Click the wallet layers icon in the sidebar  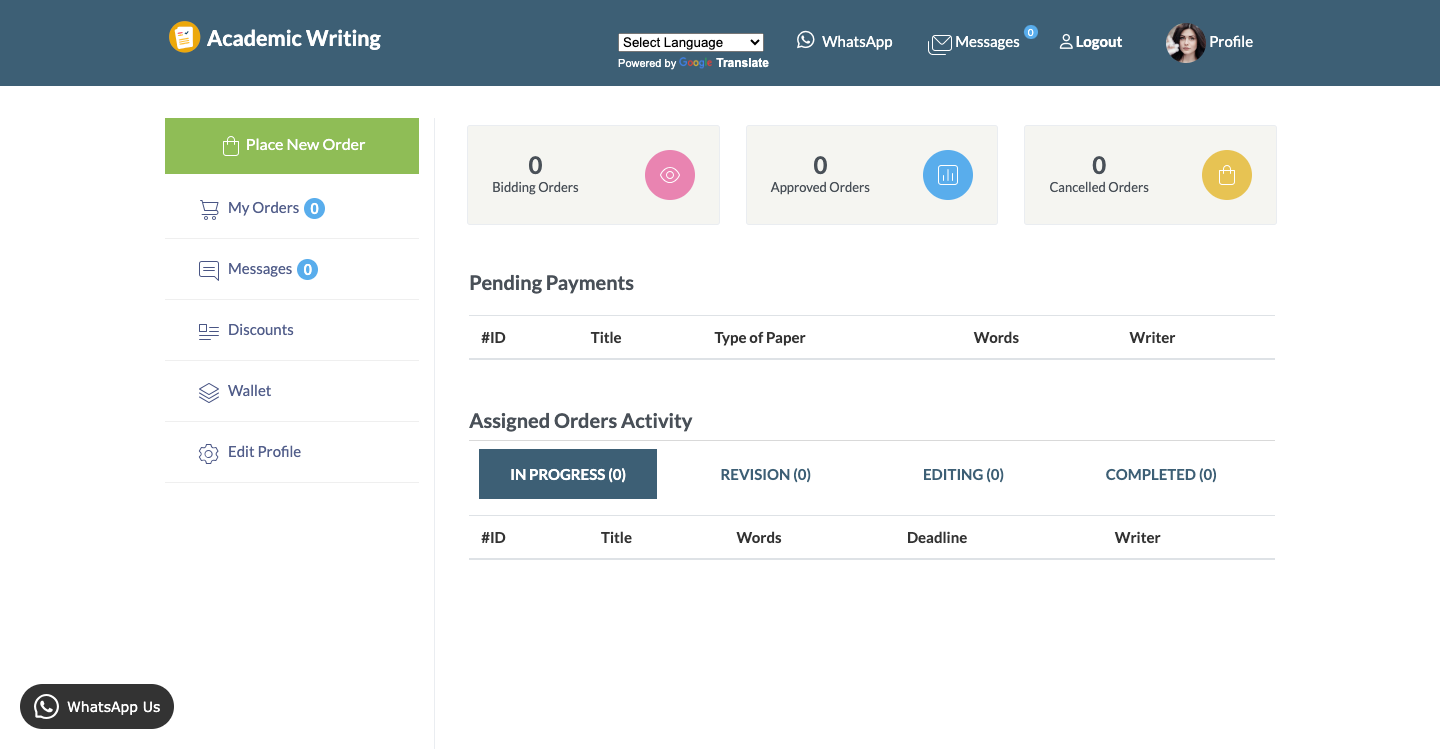pos(208,392)
